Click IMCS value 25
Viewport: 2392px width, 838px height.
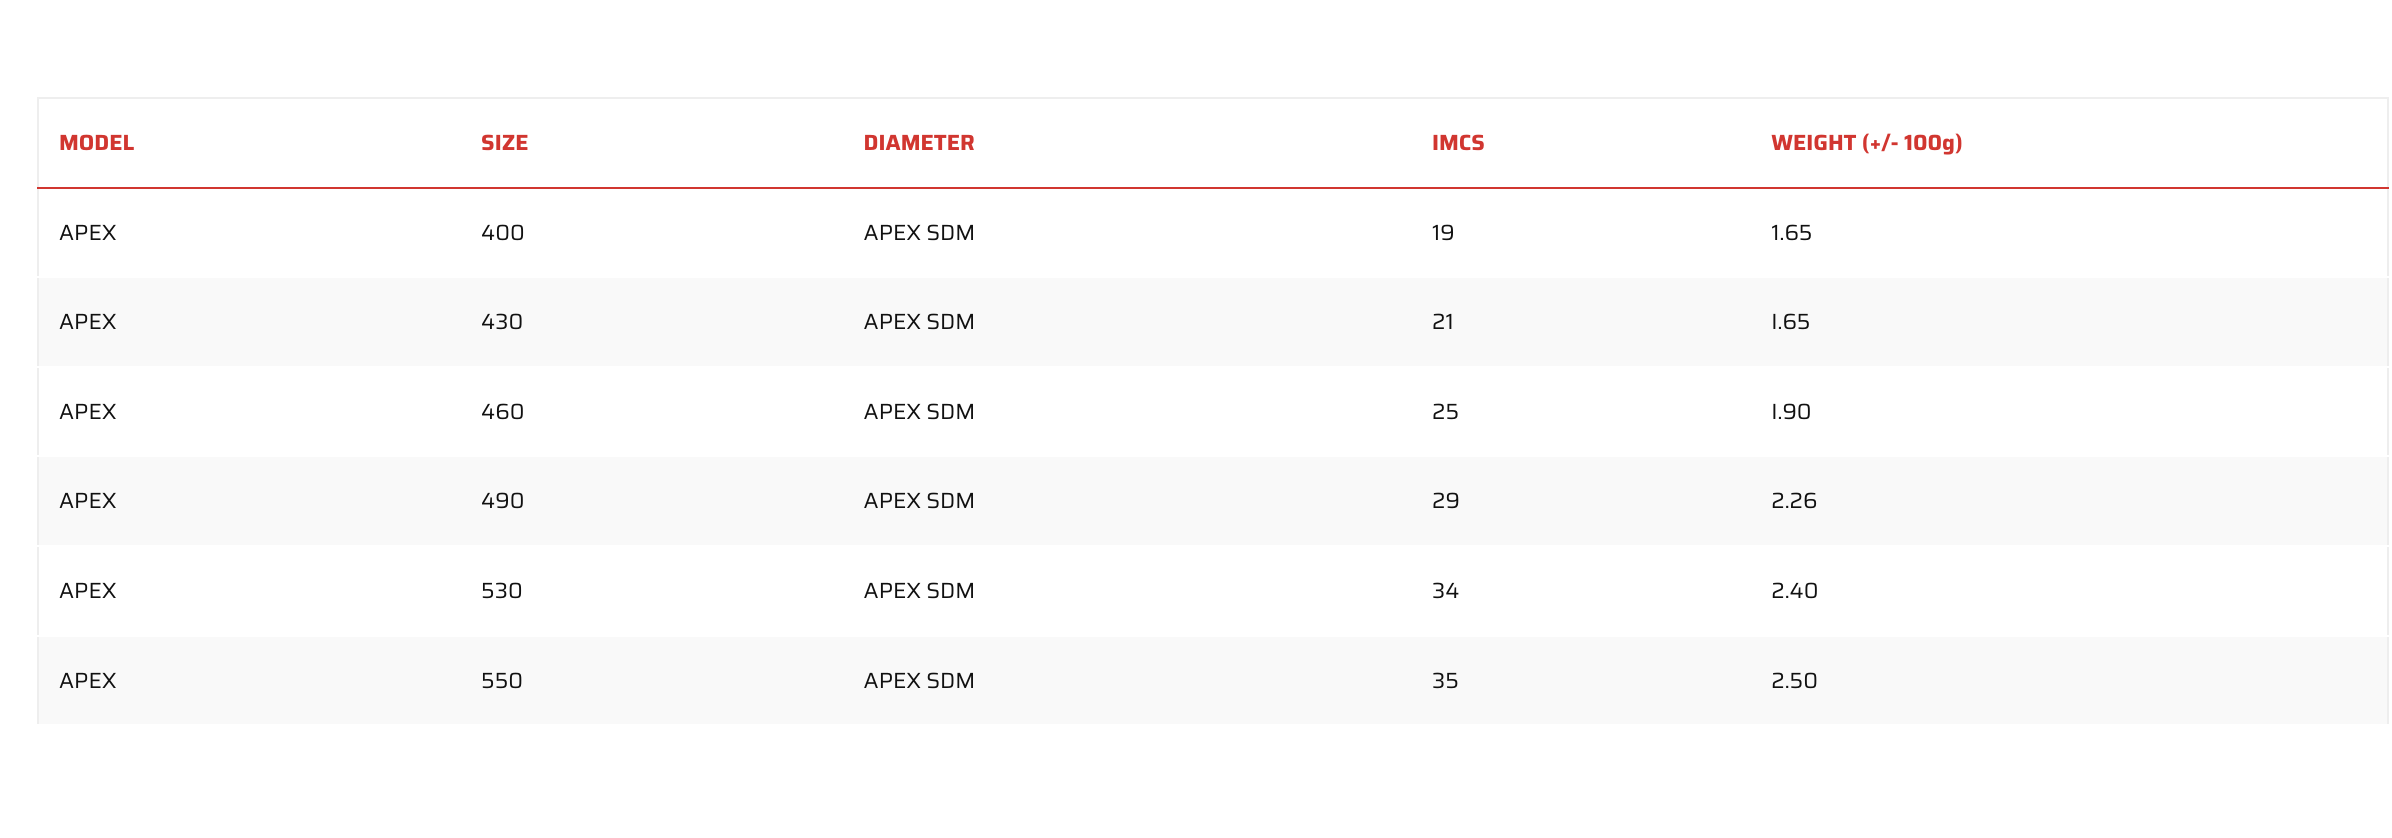pyautogui.click(x=1445, y=412)
